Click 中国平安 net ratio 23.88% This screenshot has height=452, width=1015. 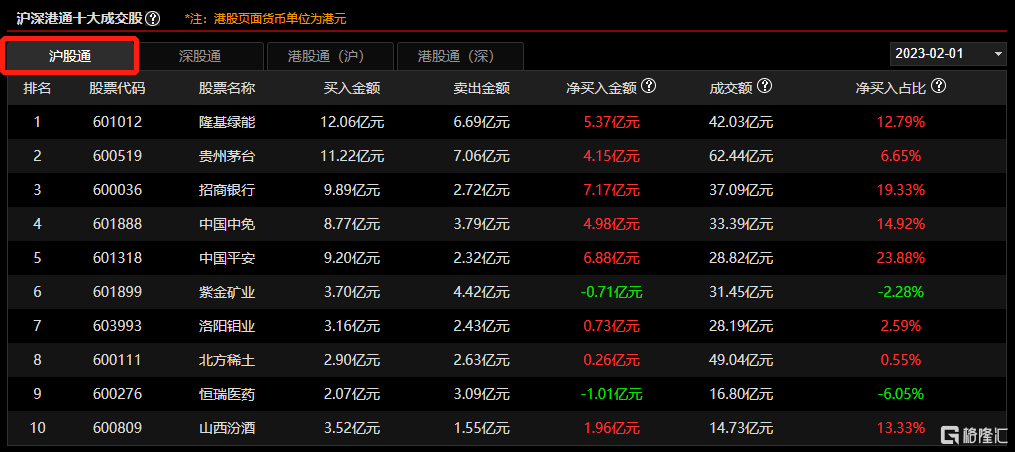900,258
